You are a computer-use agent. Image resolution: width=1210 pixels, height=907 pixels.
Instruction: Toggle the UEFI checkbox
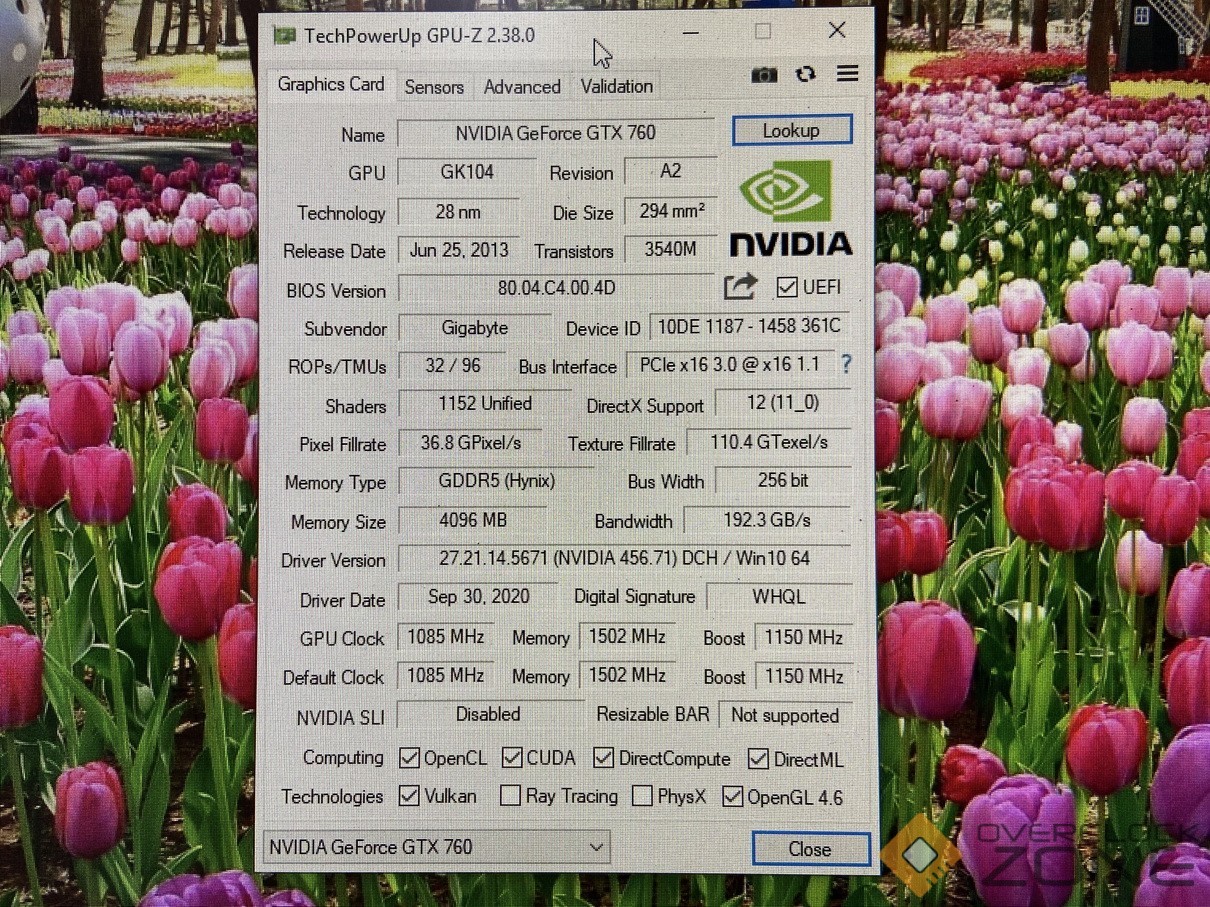click(x=787, y=287)
